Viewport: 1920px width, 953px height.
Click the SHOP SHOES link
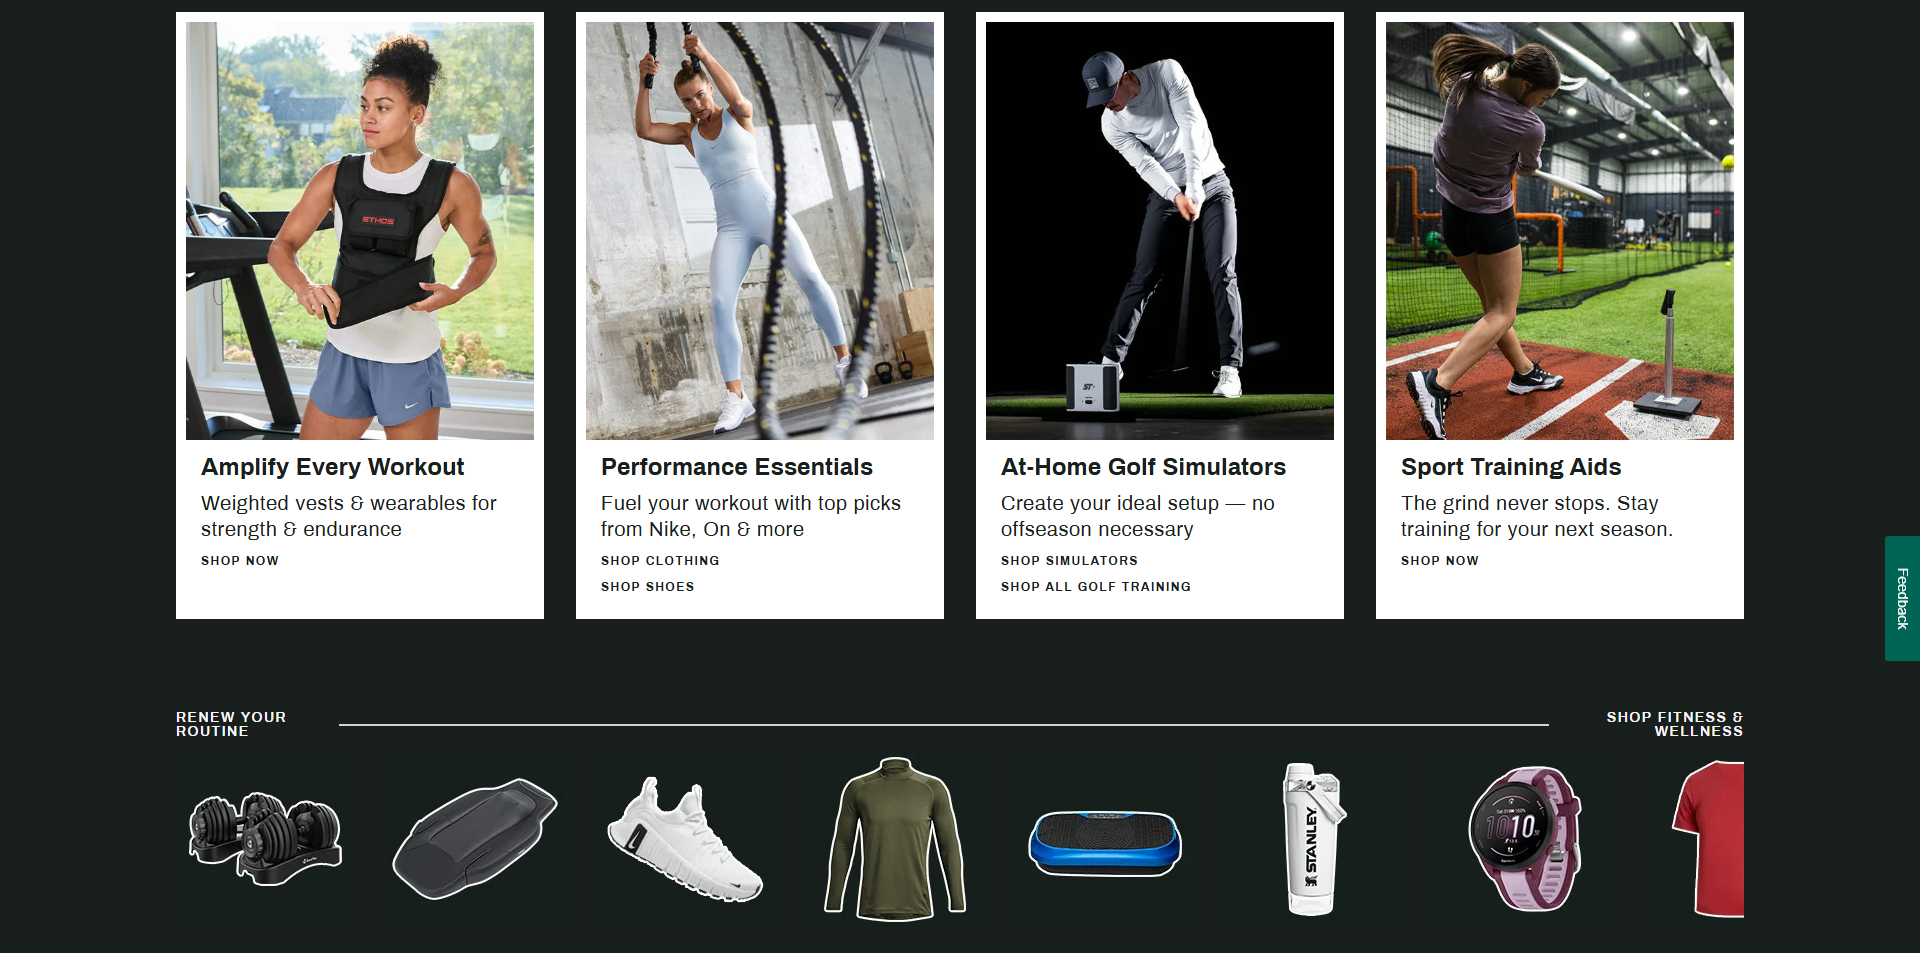pyautogui.click(x=648, y=587)
